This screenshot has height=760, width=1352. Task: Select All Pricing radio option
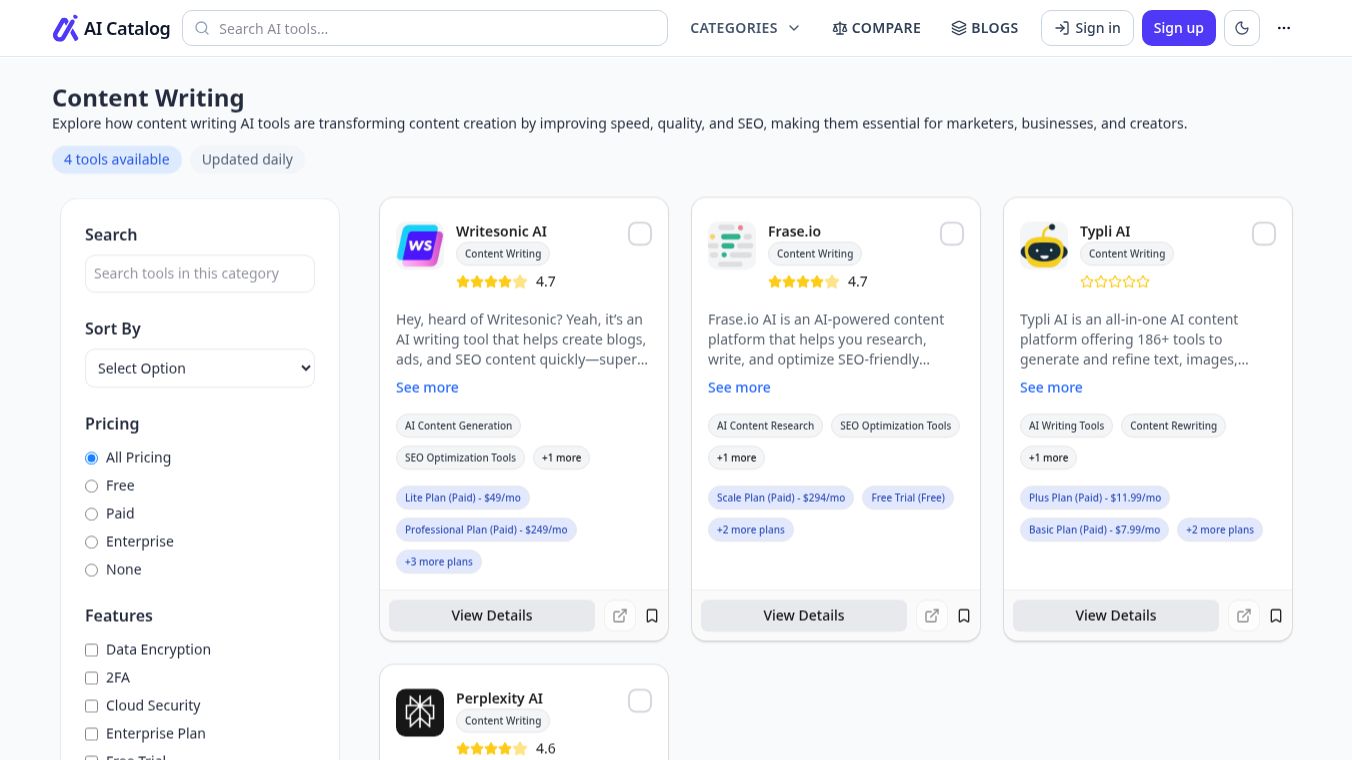coord(92,458)
